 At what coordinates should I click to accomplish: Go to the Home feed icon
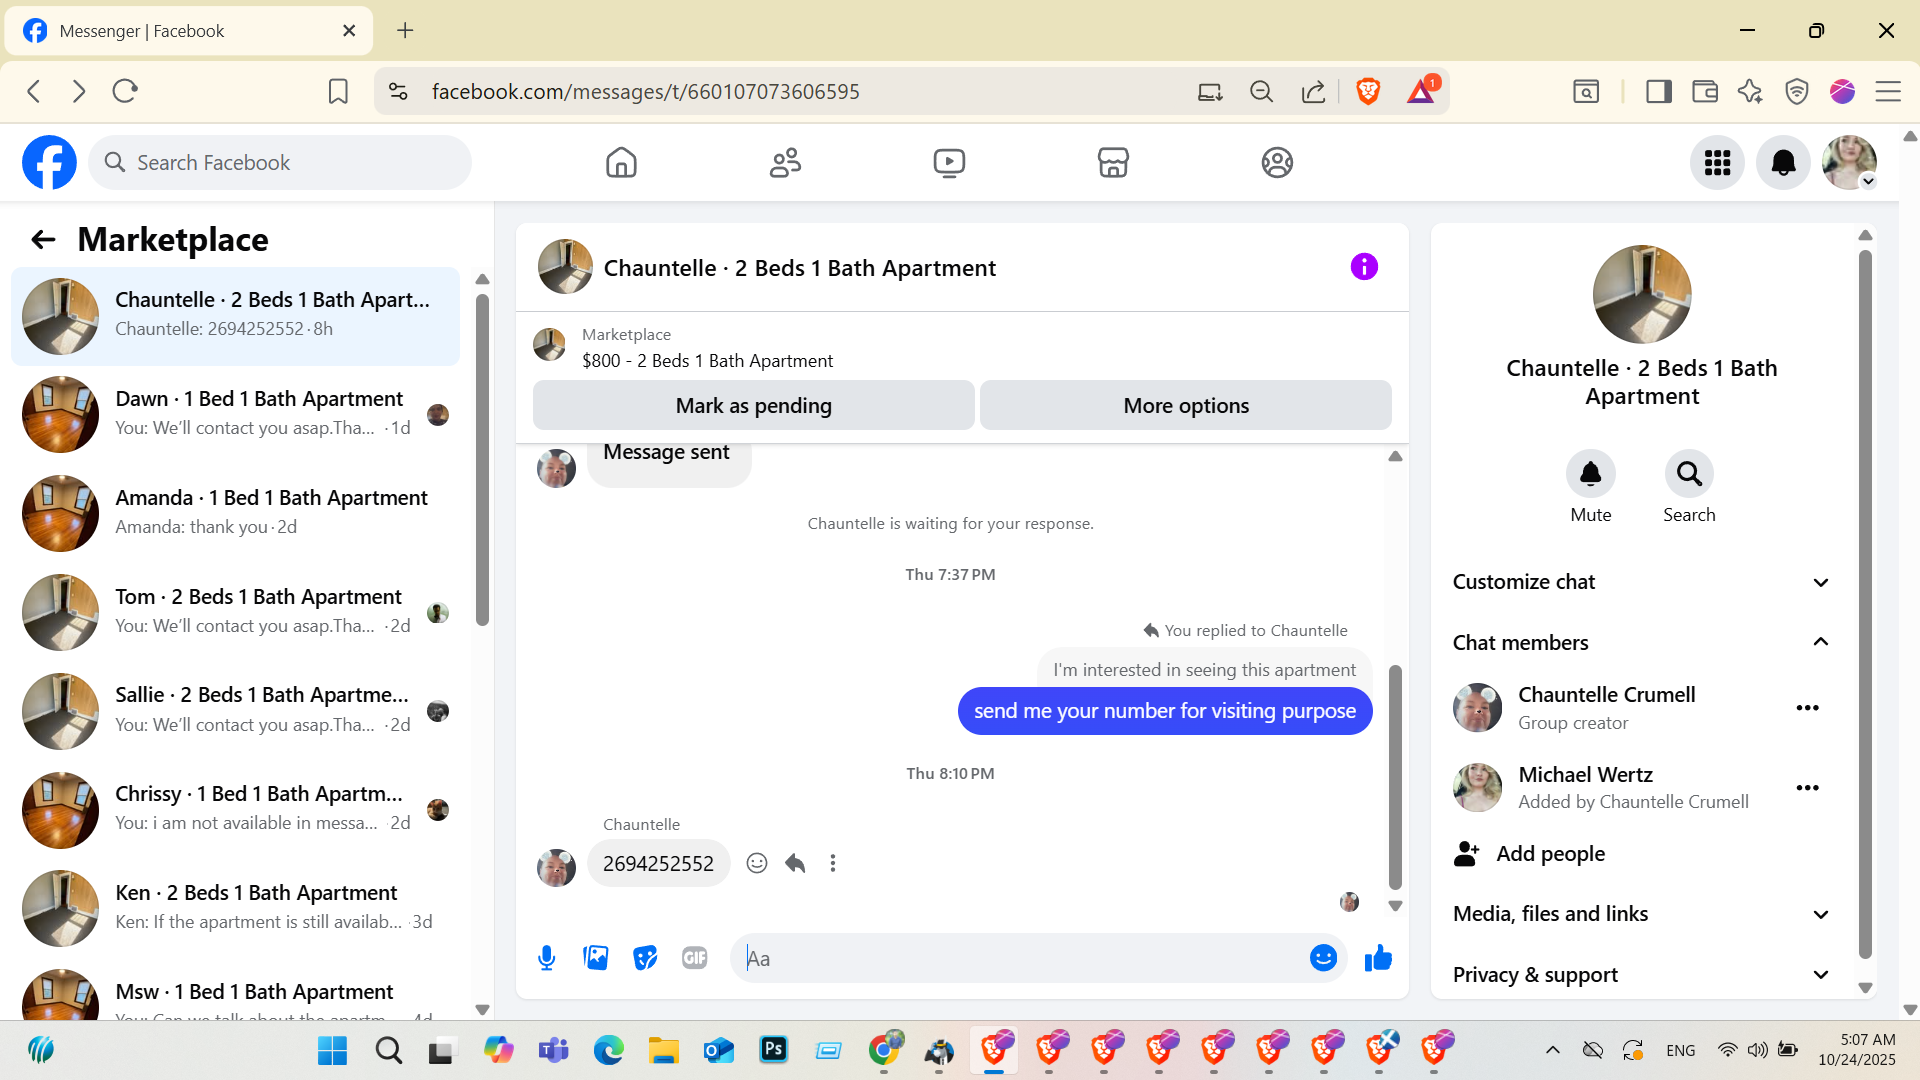[621, 162]
